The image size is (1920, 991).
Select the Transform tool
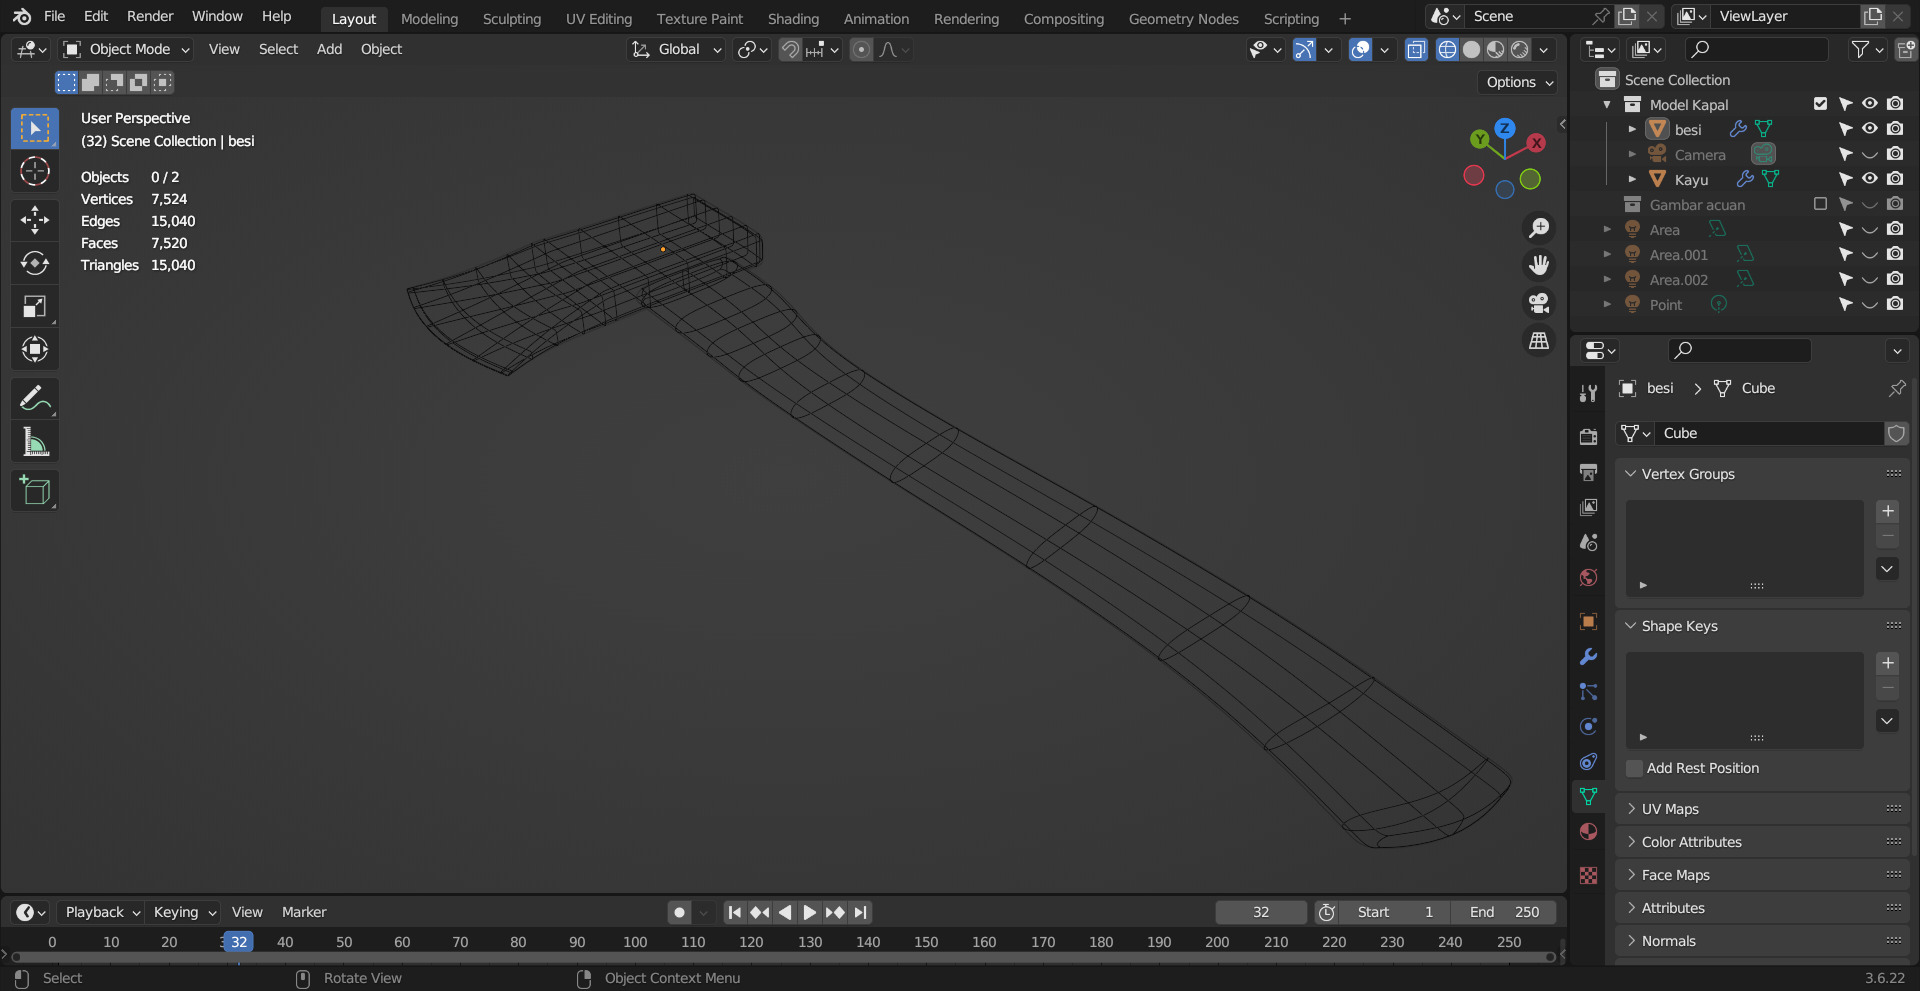pos(35,349)
